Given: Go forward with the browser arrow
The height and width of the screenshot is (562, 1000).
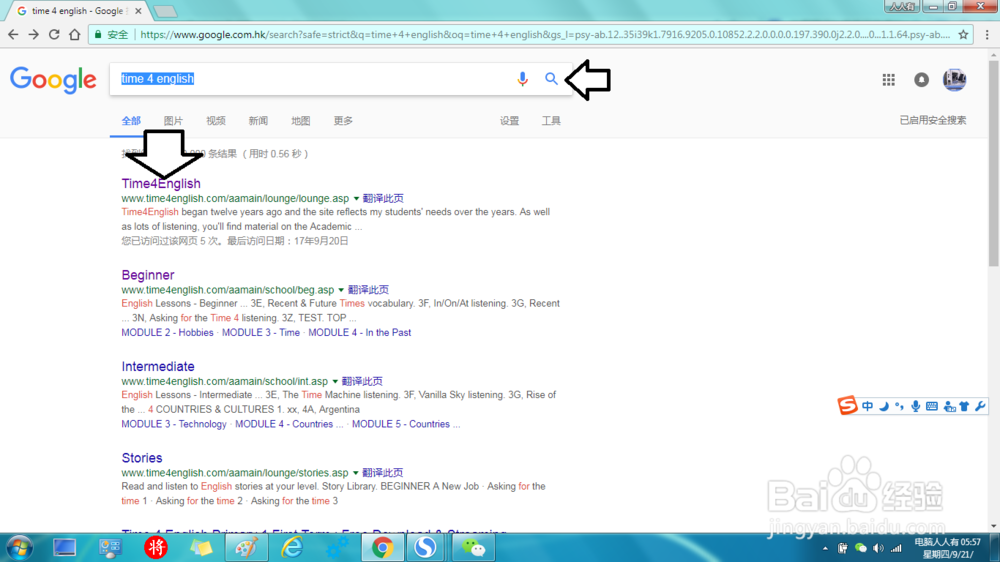Looking at the screenshot, I should click(34, 34).
